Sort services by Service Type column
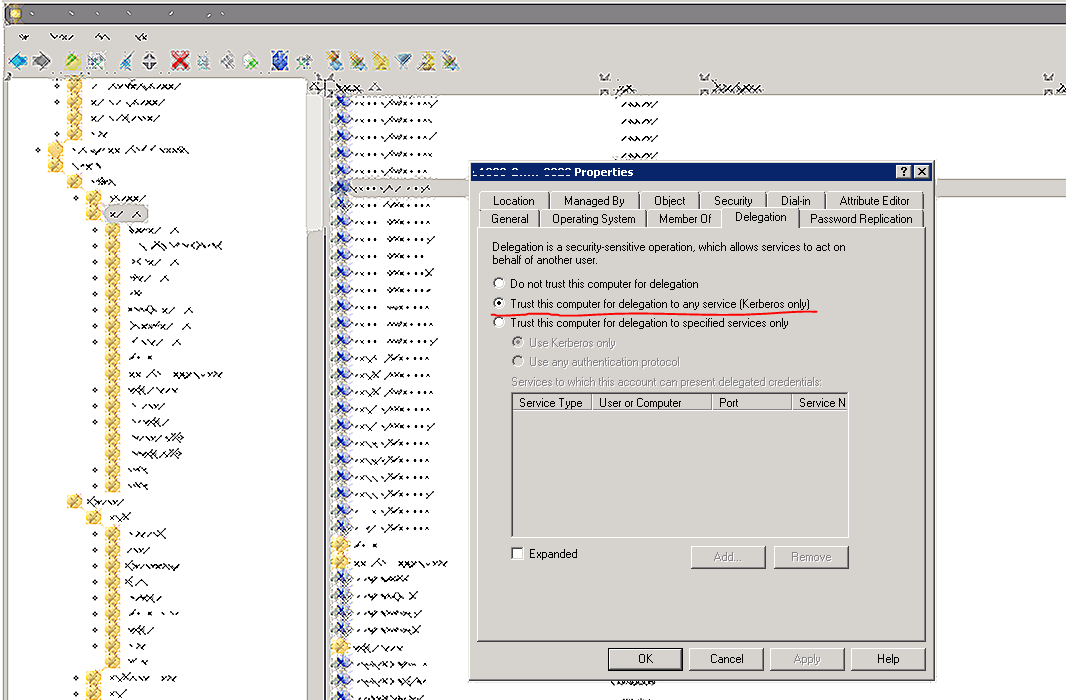Screen dimensions: 1066x700 click(x=551, y=402)
